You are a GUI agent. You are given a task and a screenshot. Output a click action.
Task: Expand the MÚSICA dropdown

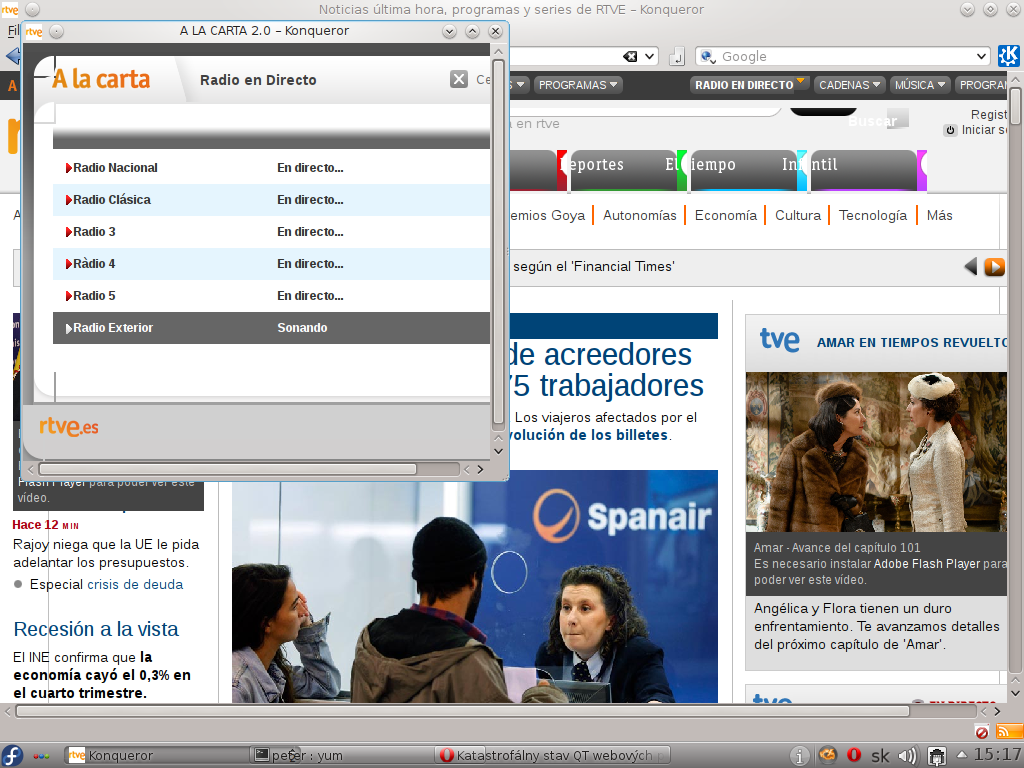(920, 85)
